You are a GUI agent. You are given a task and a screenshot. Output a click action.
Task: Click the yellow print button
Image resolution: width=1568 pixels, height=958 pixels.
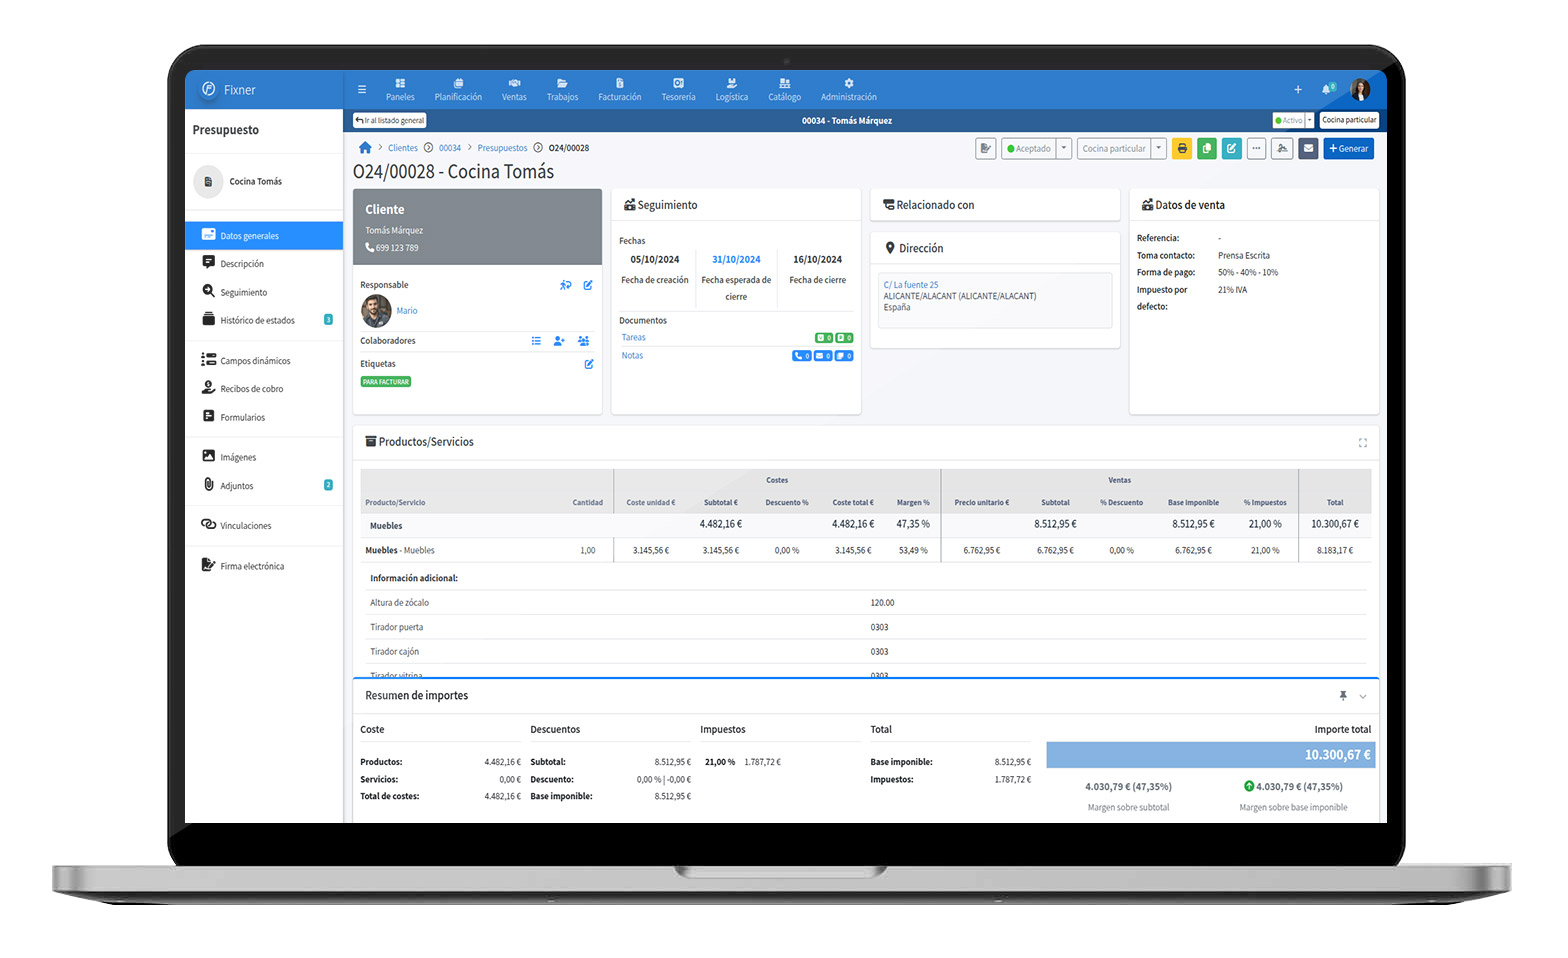[x=1181, y=149]
